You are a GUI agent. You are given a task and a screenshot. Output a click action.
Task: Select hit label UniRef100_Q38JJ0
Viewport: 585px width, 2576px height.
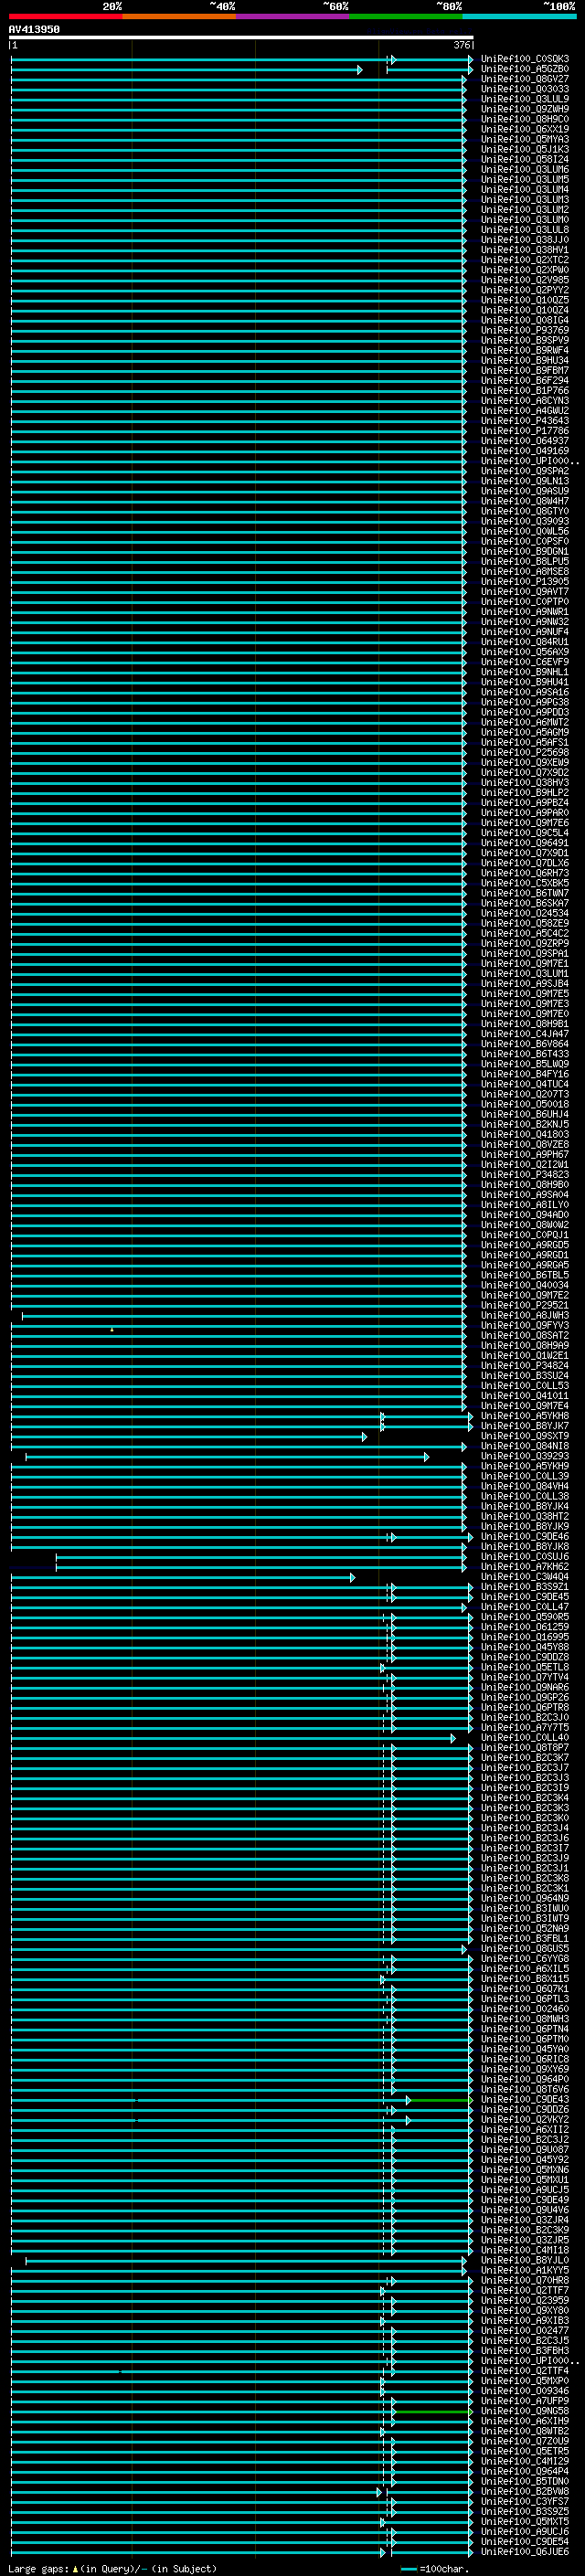point(525,240)
